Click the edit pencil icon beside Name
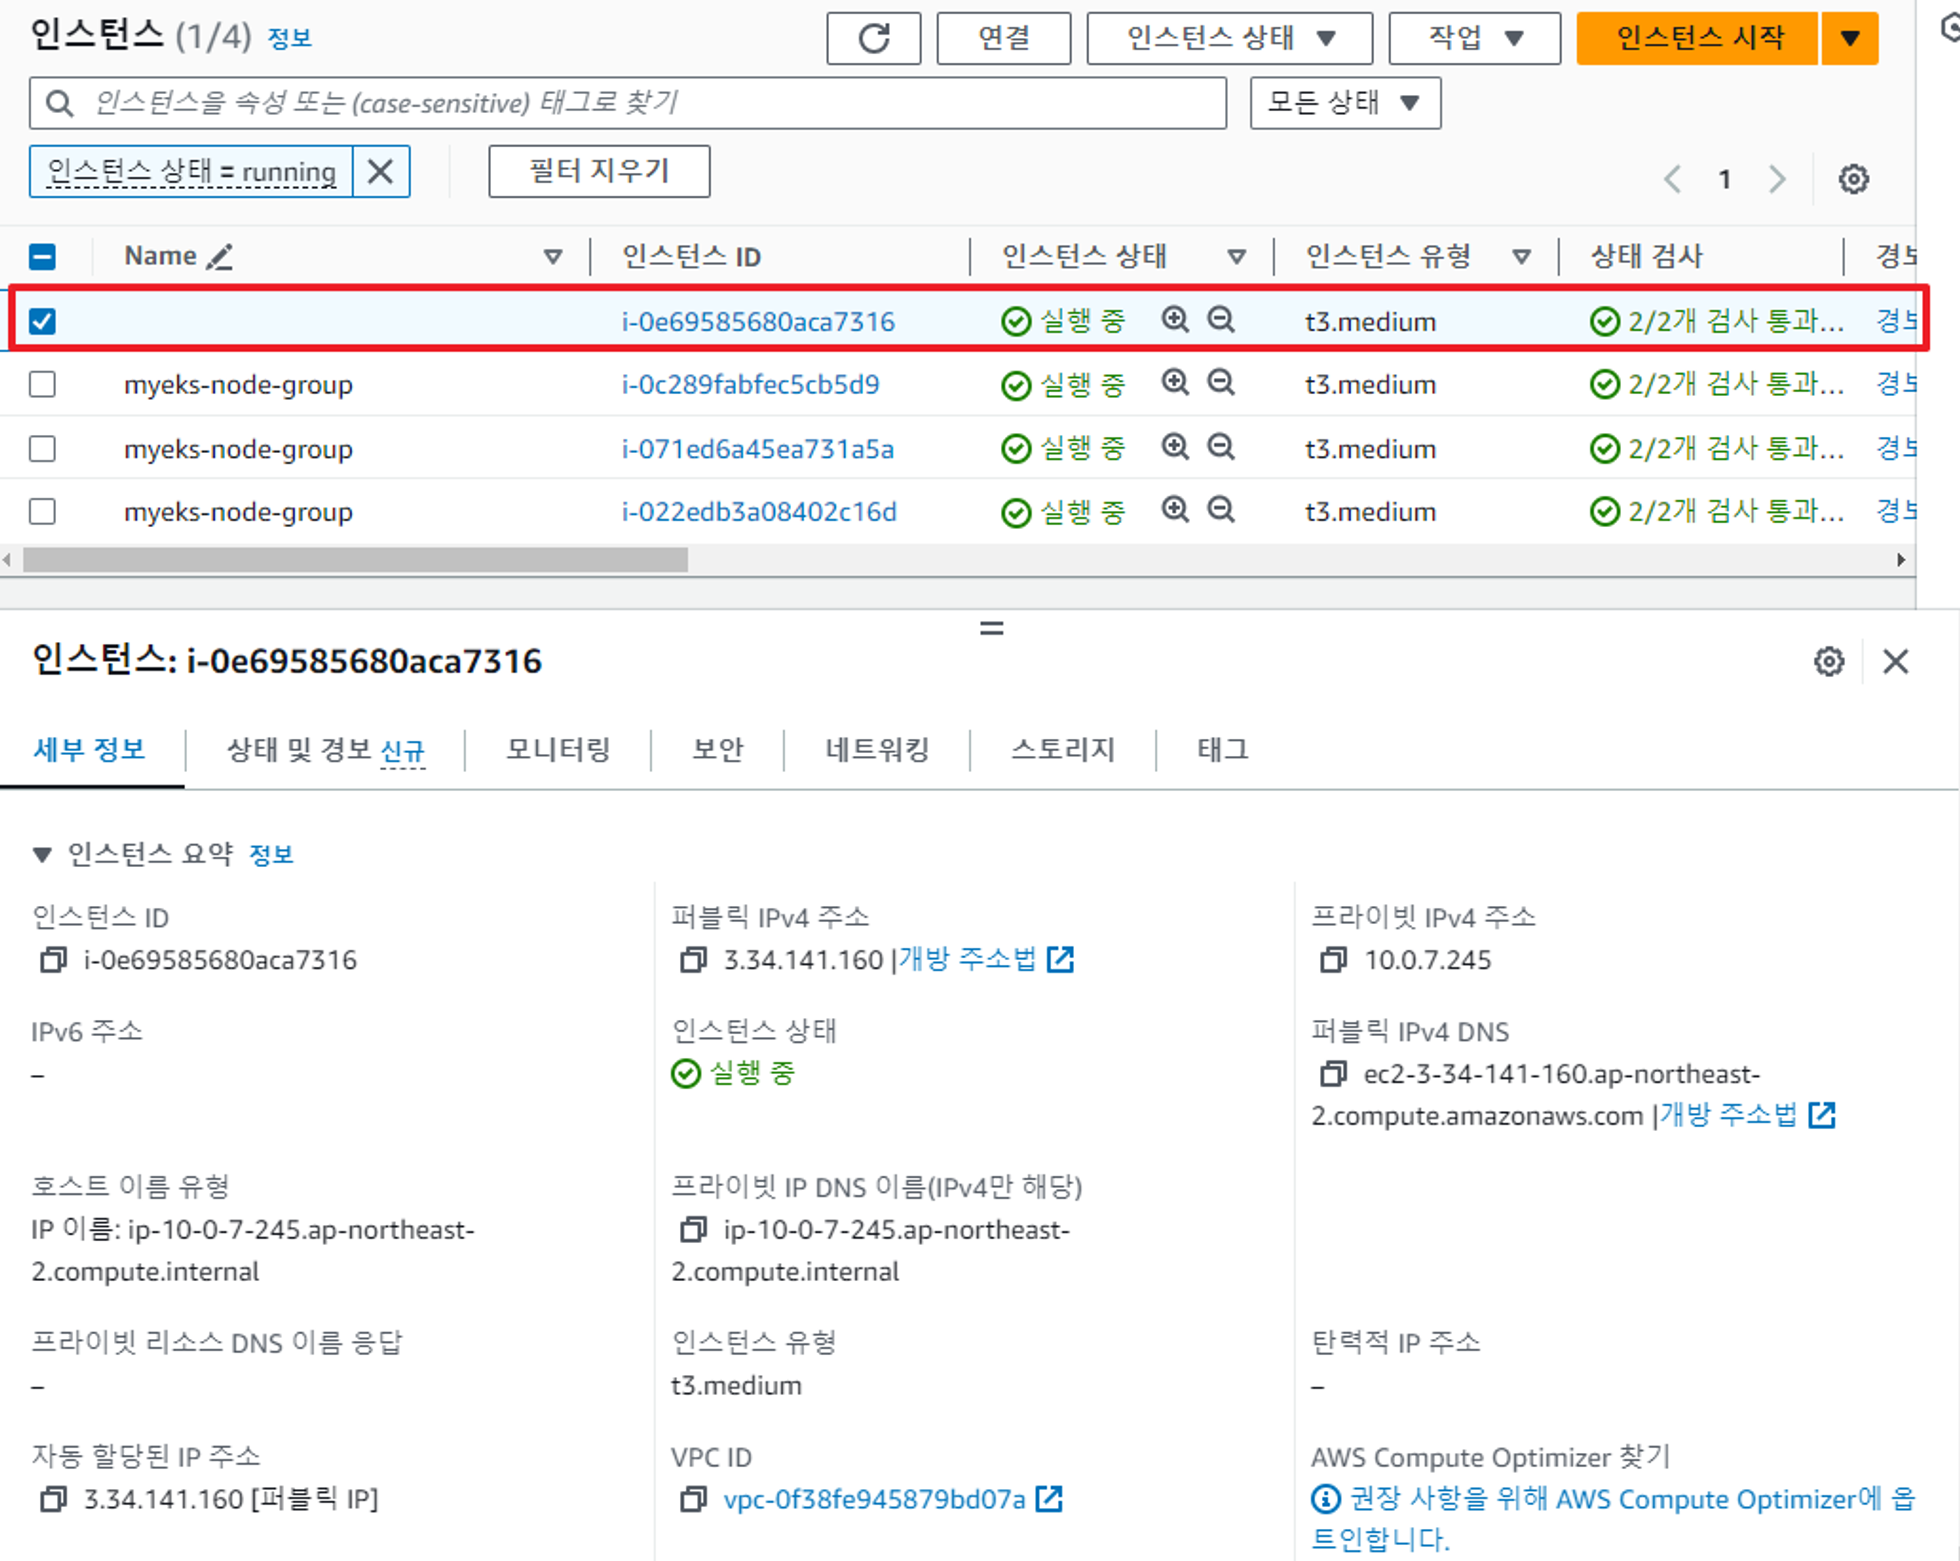1960x1561 pixels. pos(220,257)
